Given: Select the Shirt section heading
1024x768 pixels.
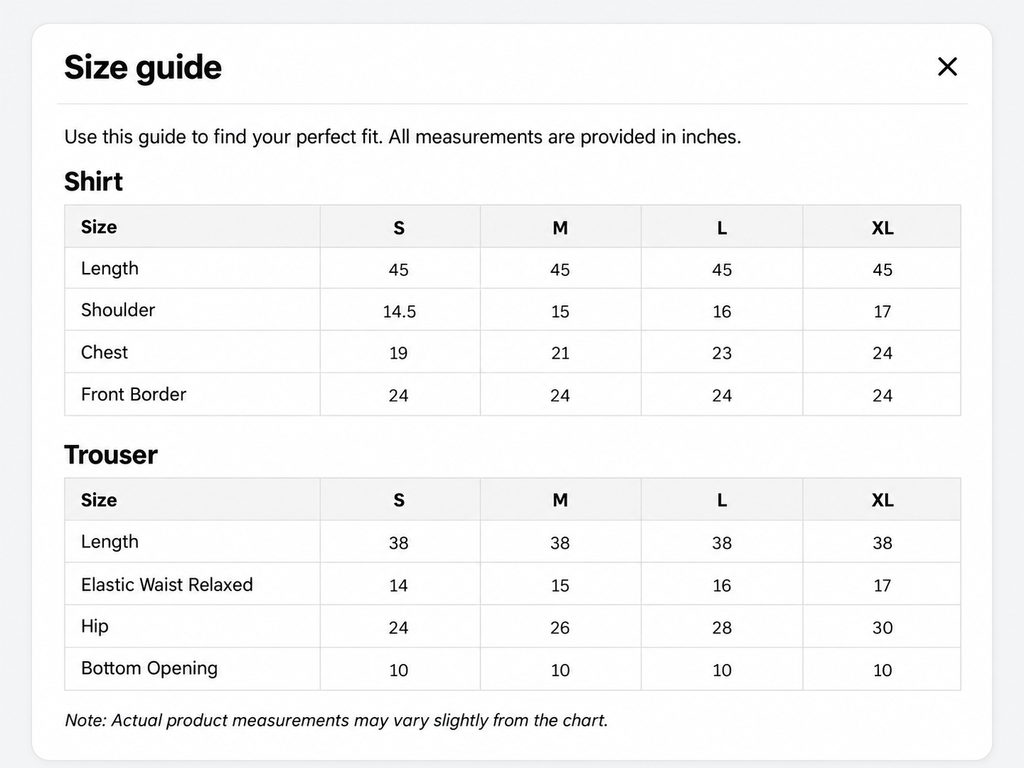Looking at the screenshot, I should 93,182.
